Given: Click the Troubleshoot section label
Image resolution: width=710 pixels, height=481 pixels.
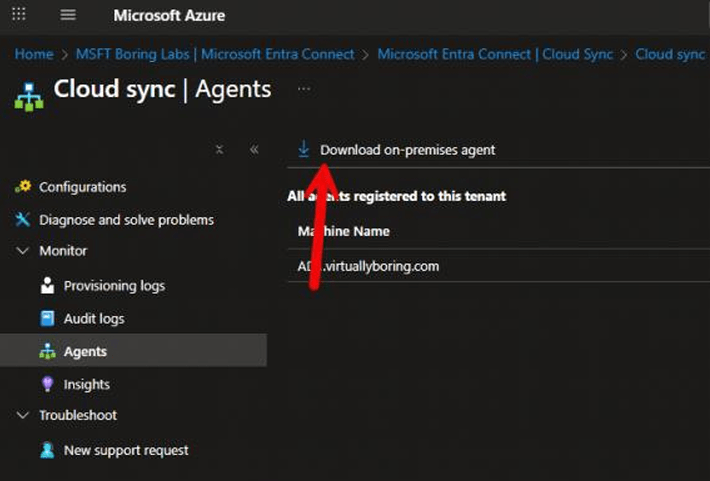Looking at the screenshot, I should pyautogui.click(x=78, y=415).
